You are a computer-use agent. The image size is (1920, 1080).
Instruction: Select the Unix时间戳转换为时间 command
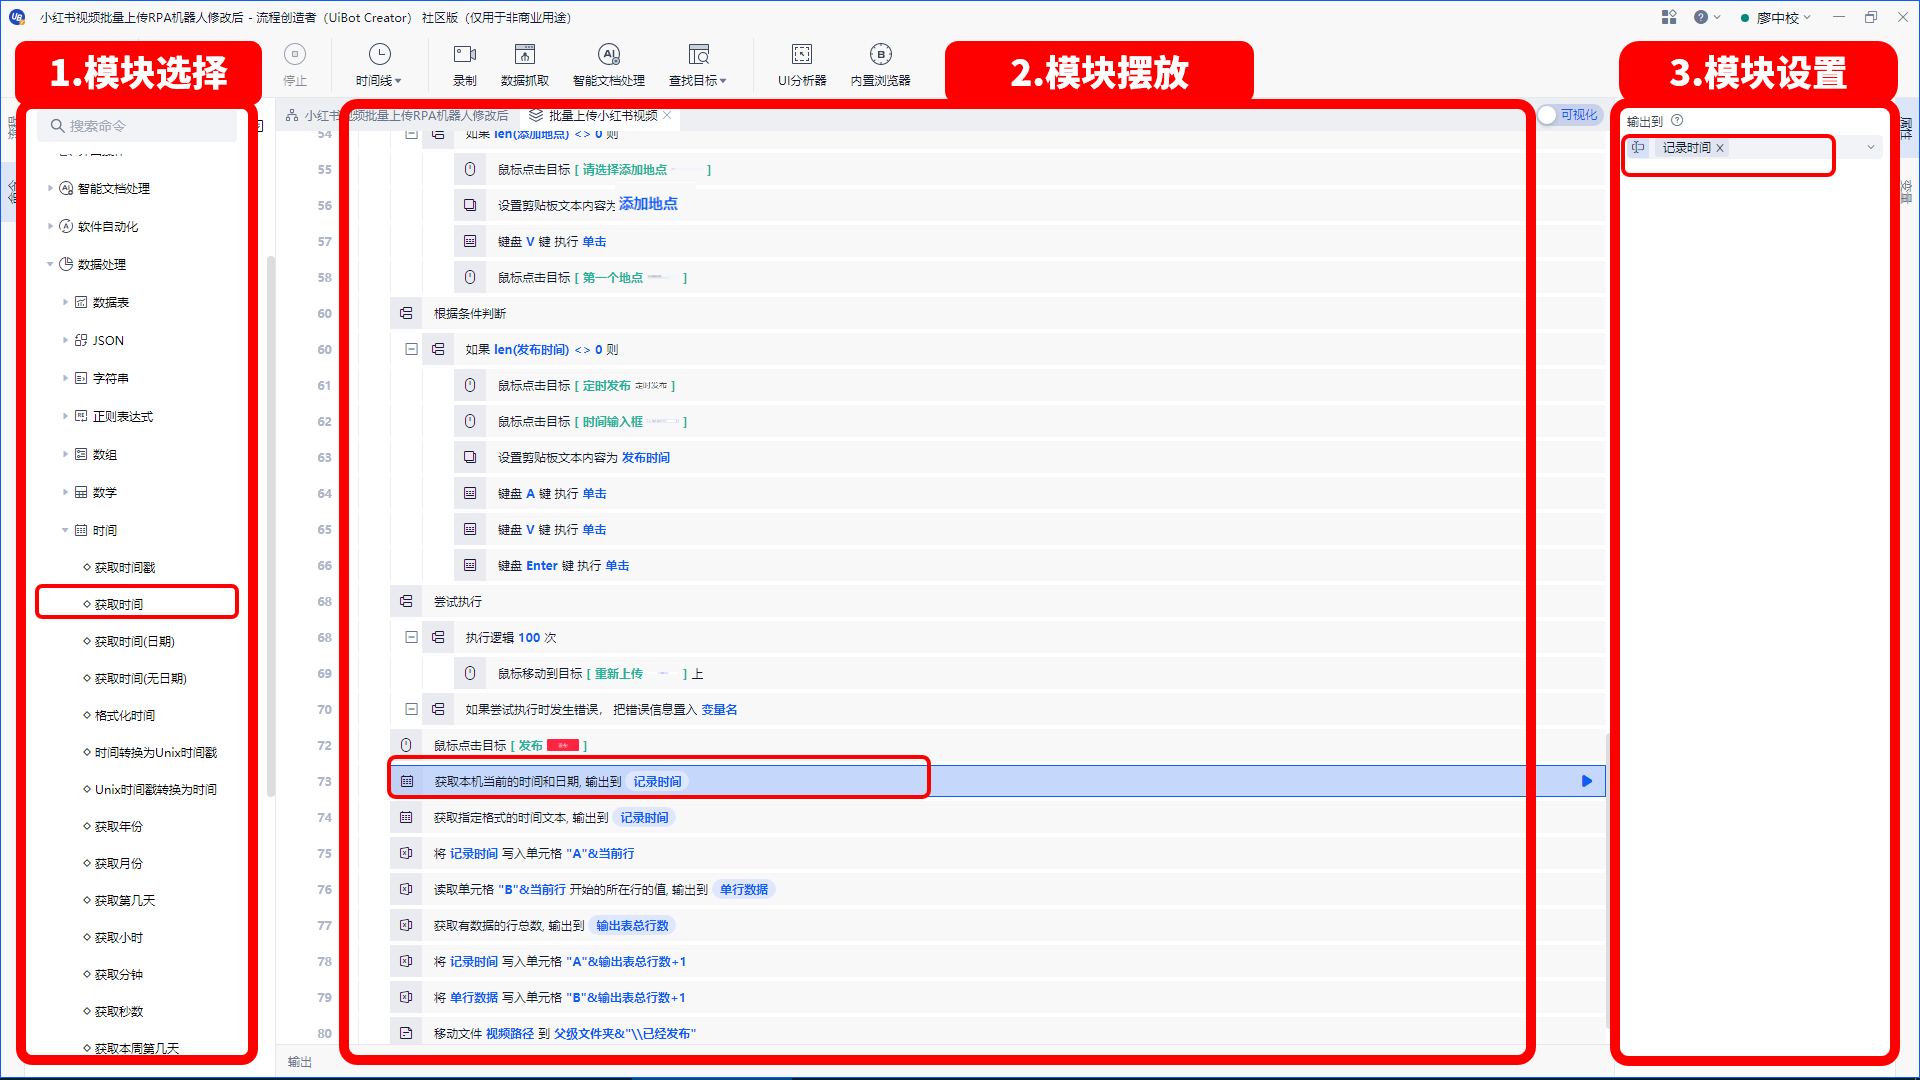tap(156, 789)
